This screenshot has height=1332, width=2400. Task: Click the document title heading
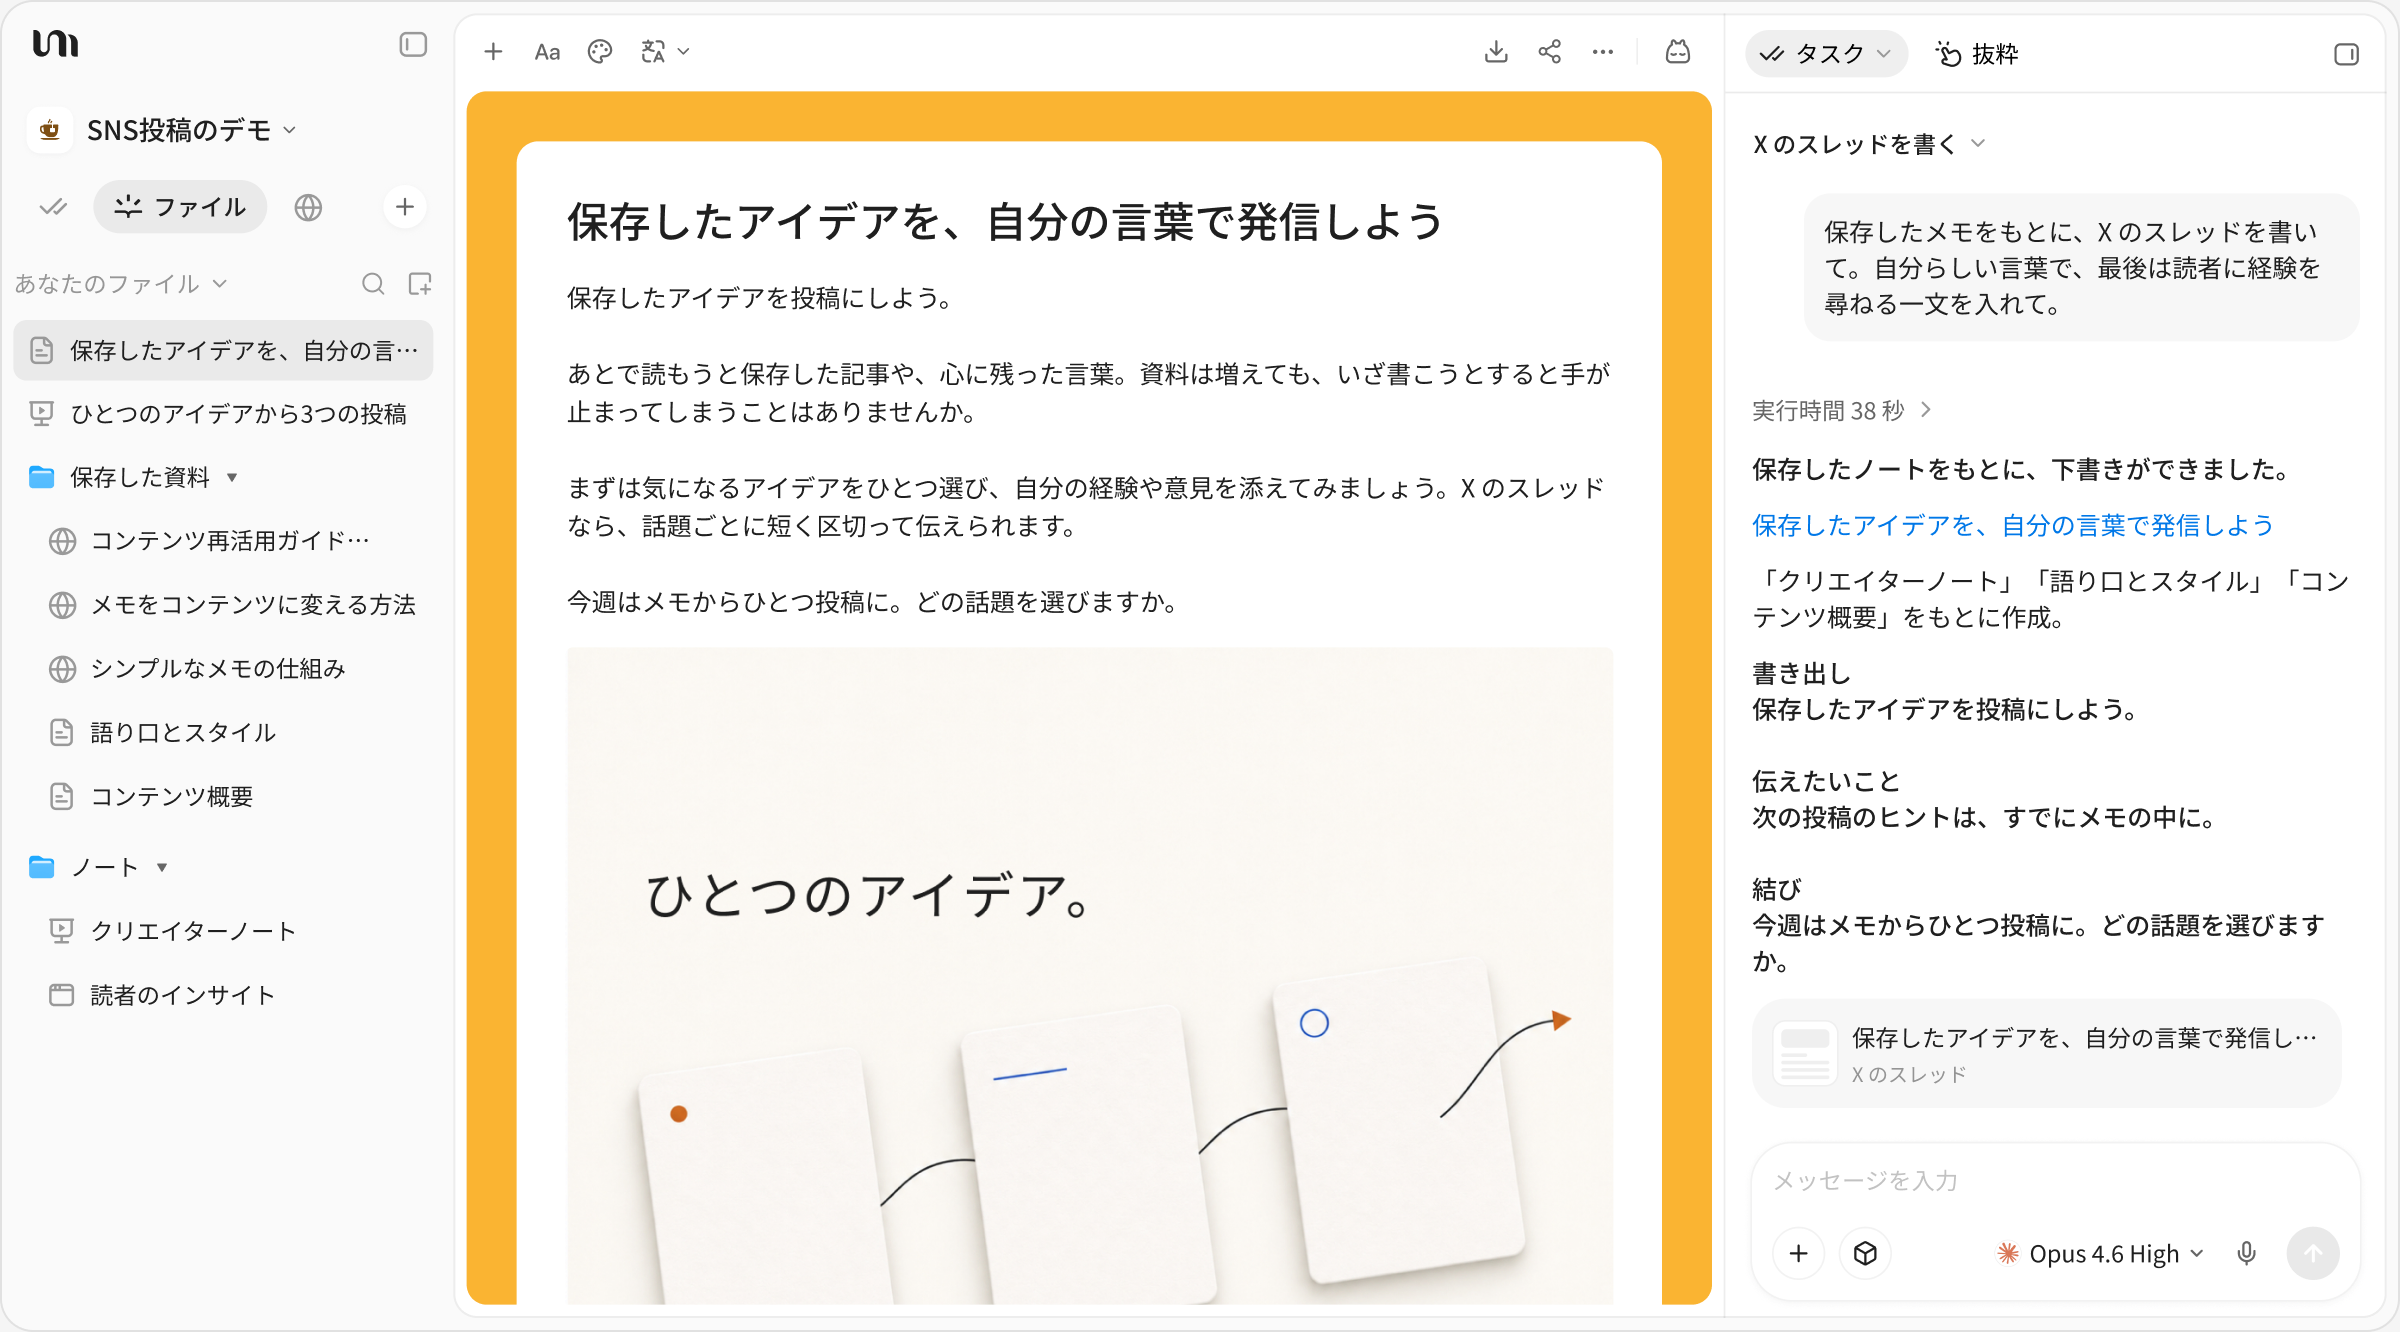click(1005, 222)
